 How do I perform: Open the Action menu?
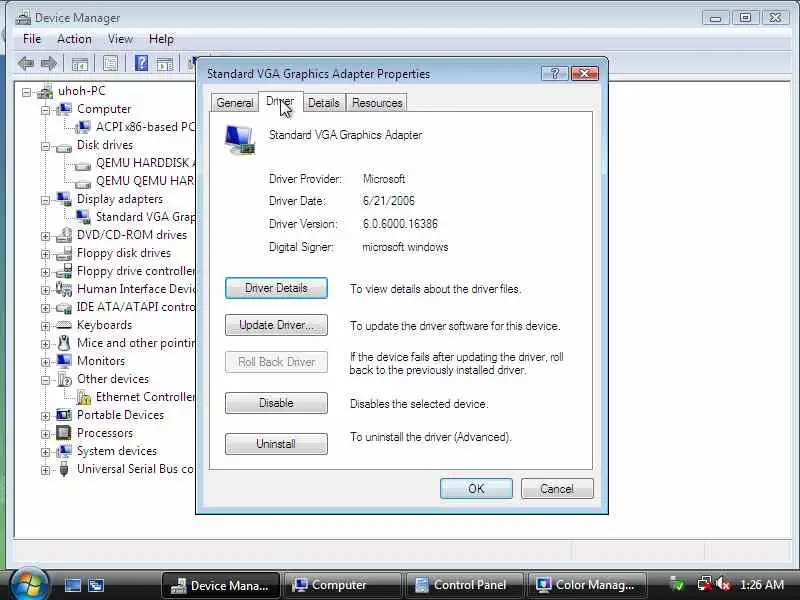point(74,39)
